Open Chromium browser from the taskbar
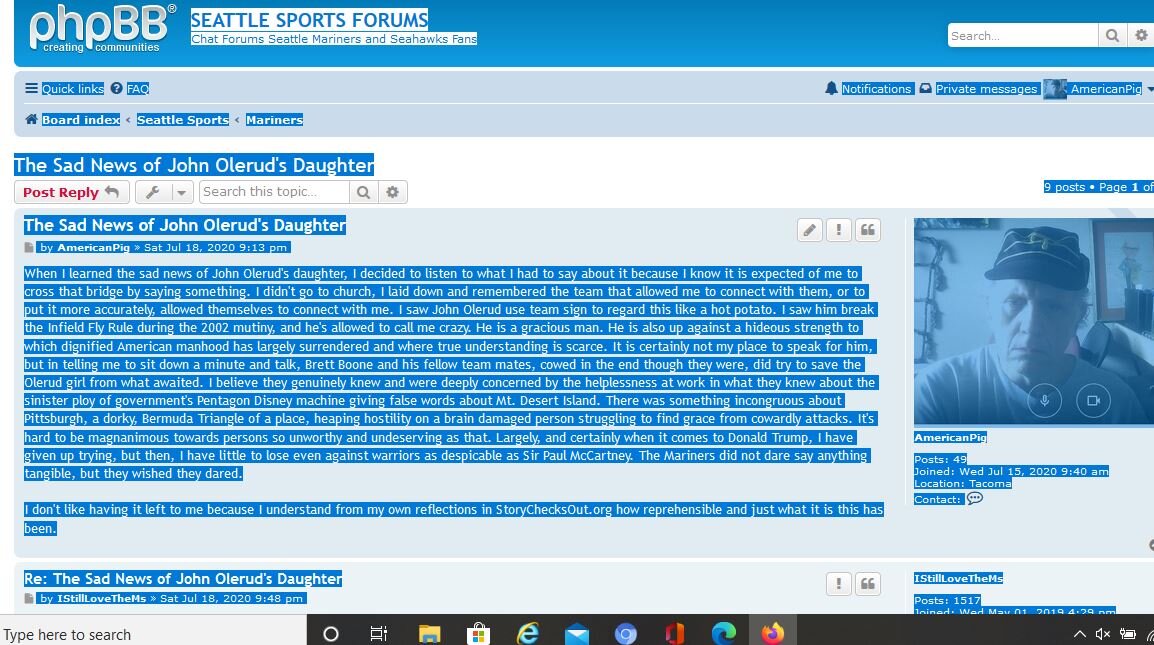This screenshot has height=645, width=1154. (x=626, y=633)
